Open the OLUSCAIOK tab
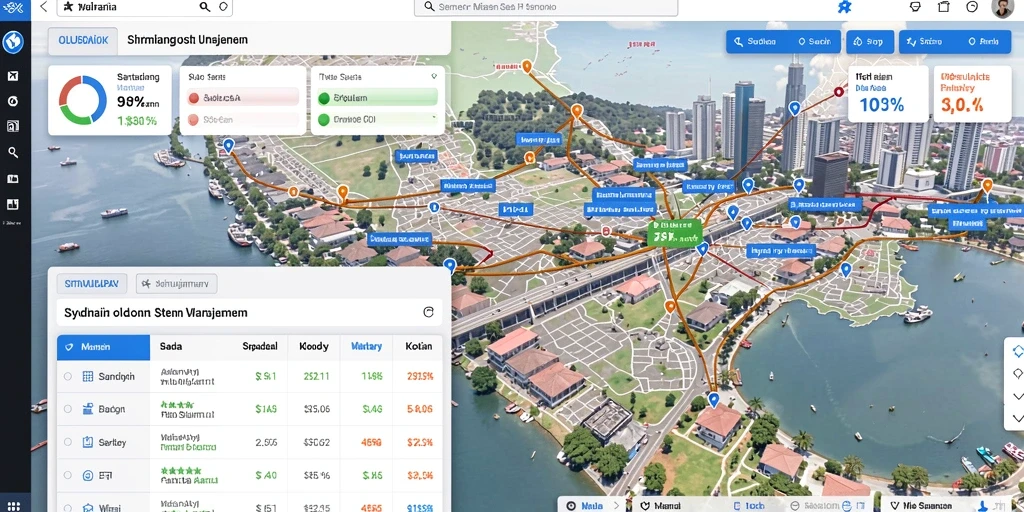 [83, 40]
